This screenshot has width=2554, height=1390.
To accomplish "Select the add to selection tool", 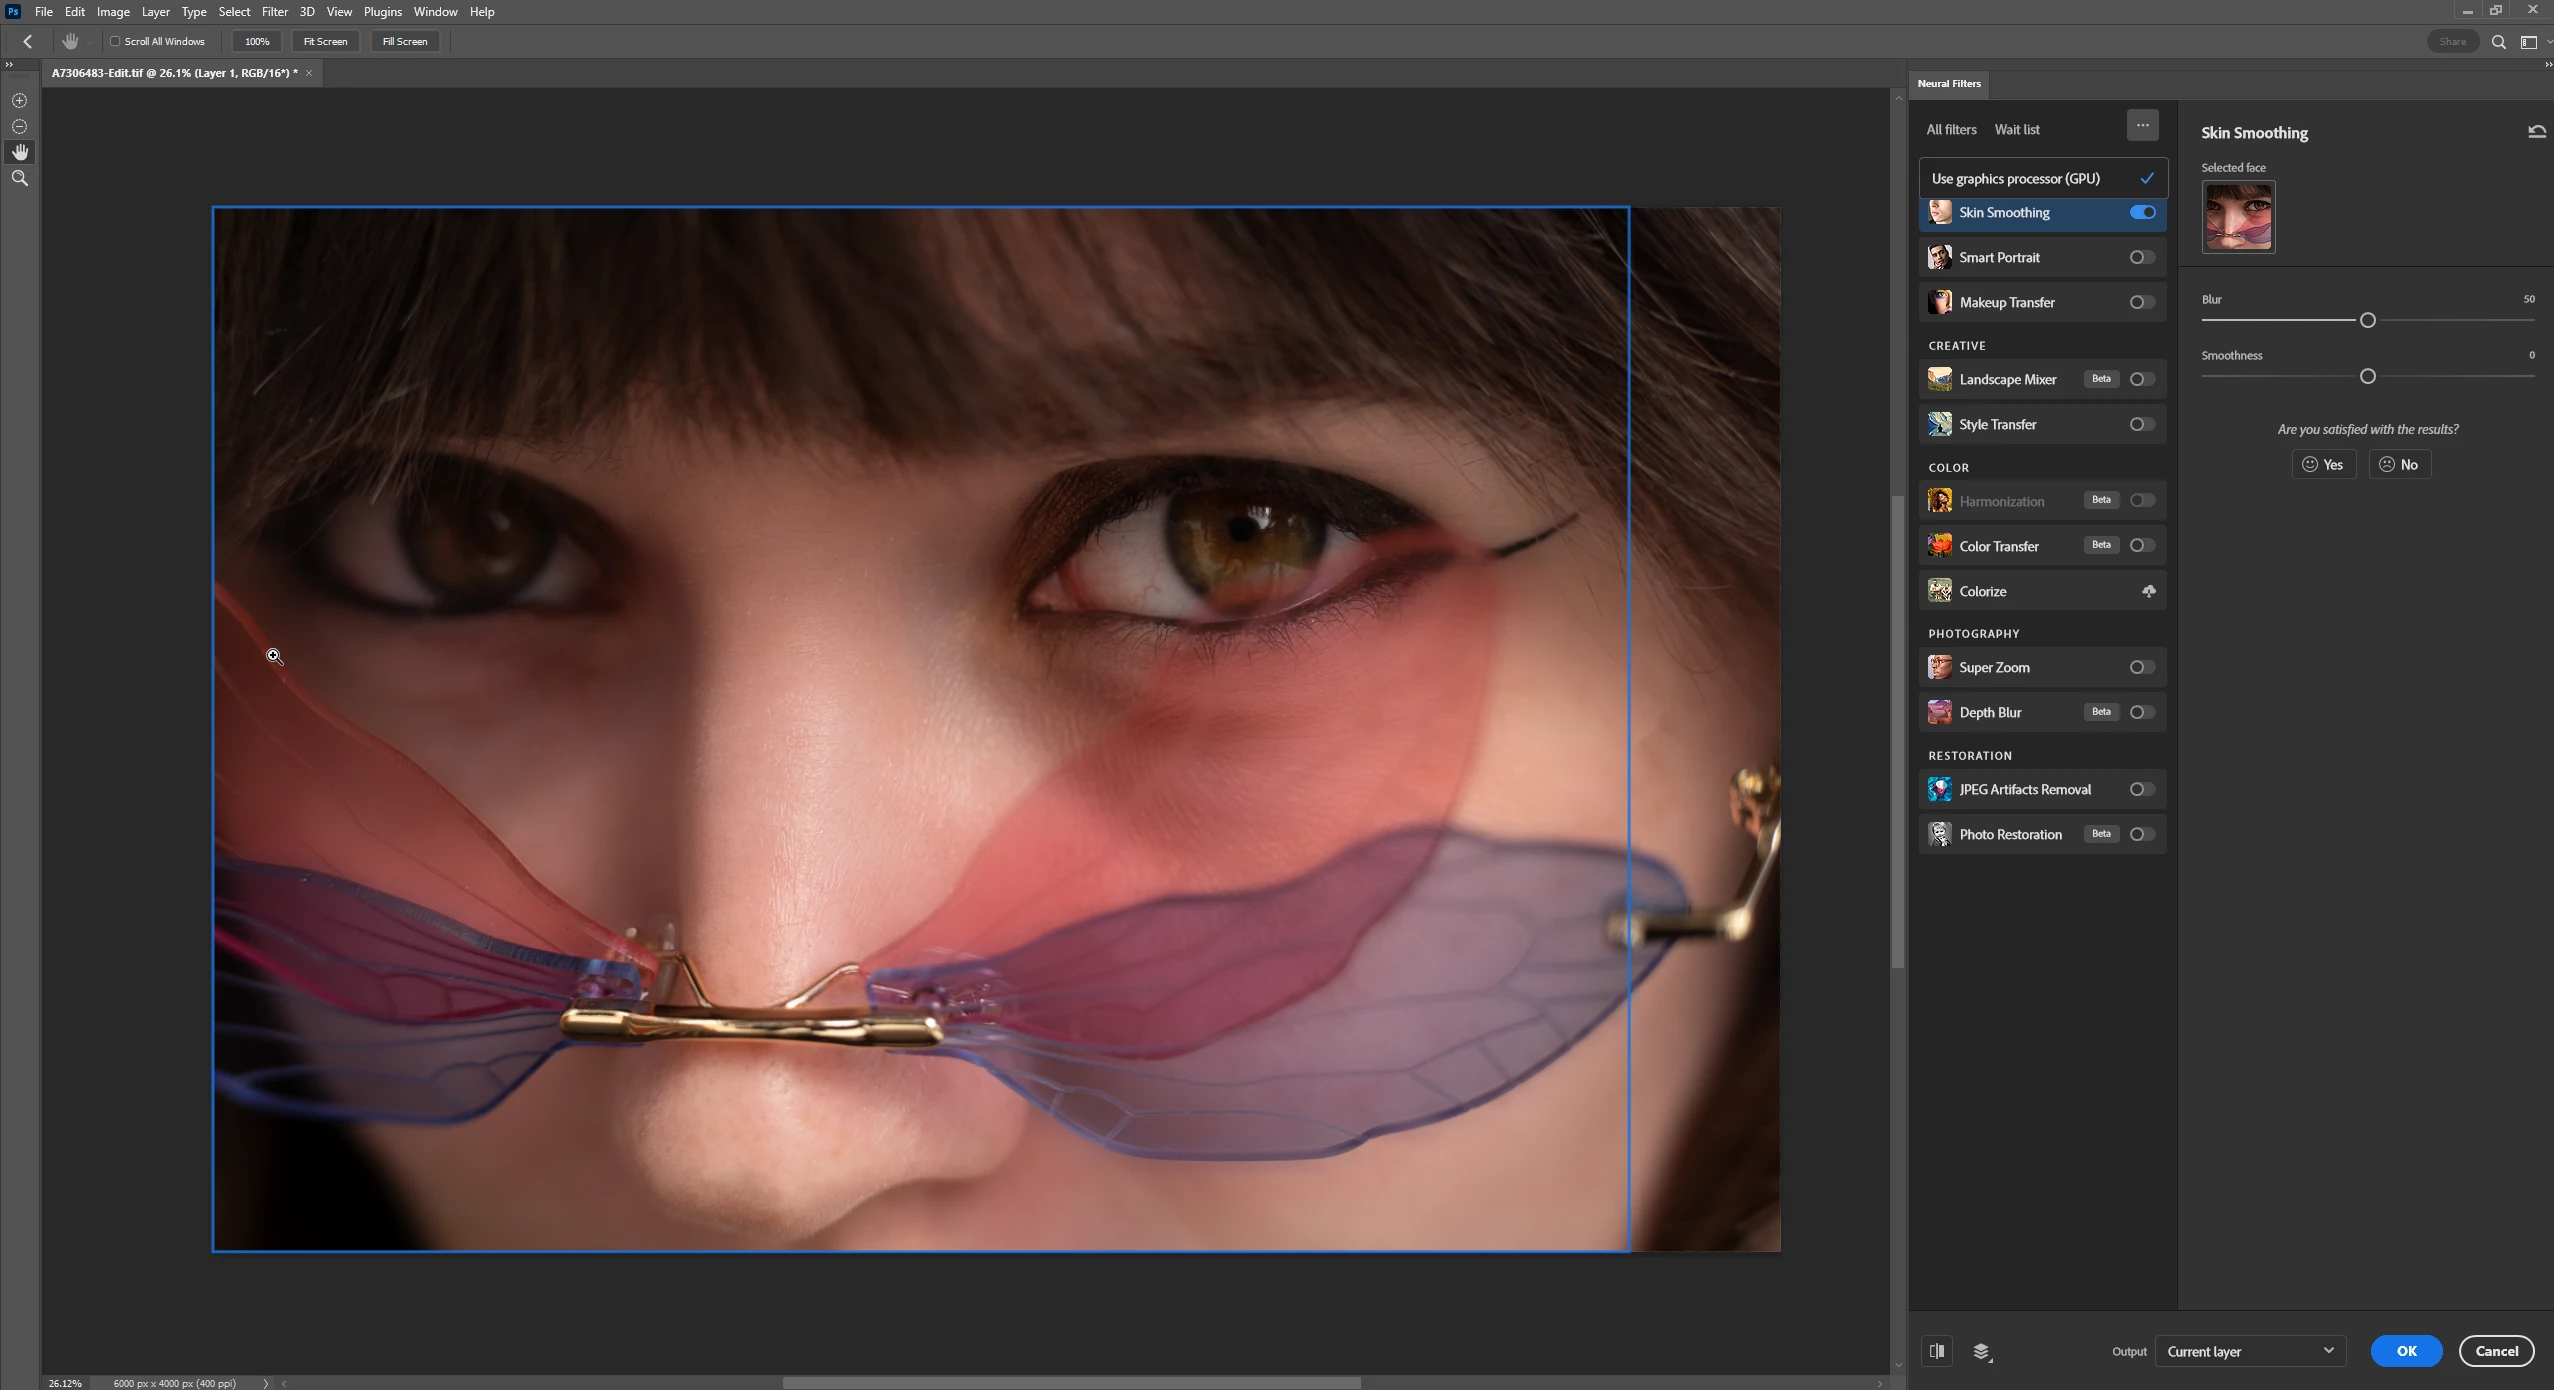I will [x=19, y=101].
